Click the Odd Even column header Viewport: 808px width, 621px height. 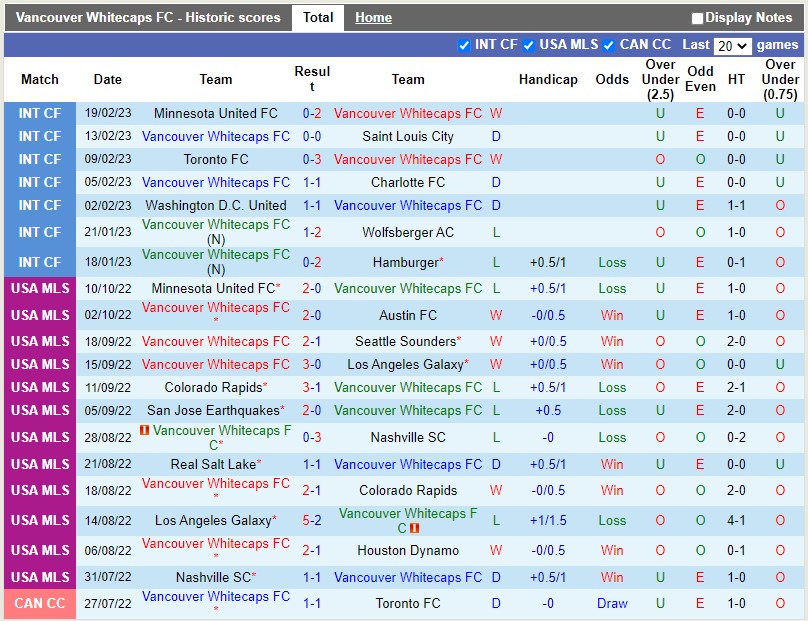(x=700, y=79)
